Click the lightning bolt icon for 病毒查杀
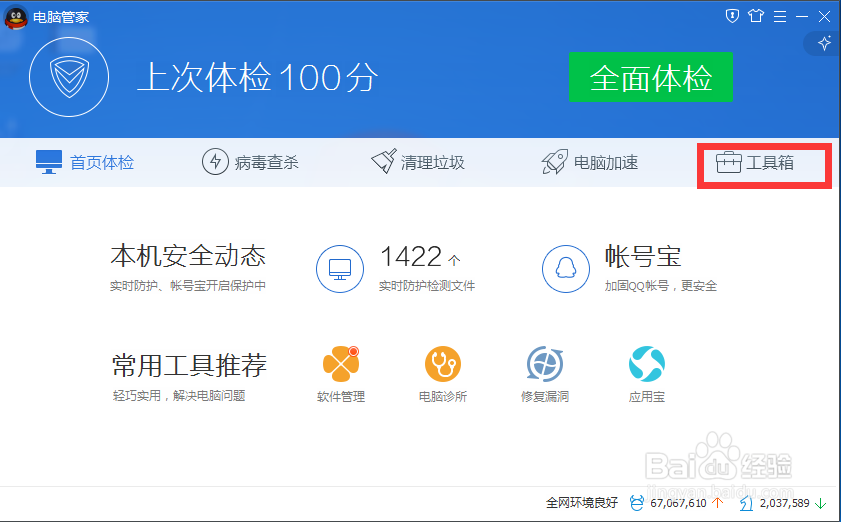Image resolution: width=841 pixels, height=522 pixels. [x=215, y=161]
